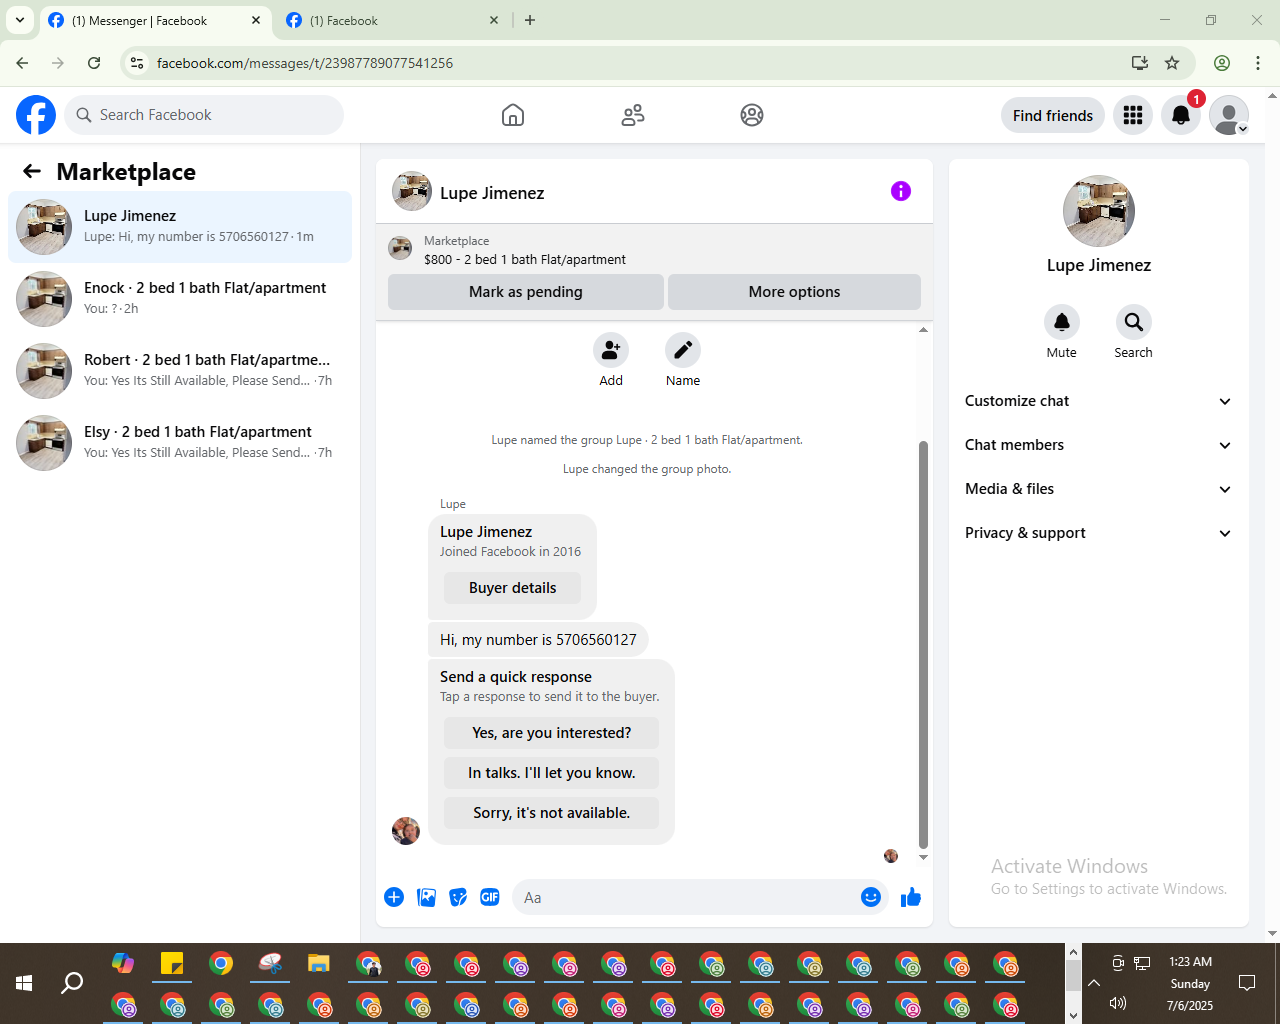Screen dimensions: 1280x1024
Task: Click More options button
Action: (x=794, y=292)
